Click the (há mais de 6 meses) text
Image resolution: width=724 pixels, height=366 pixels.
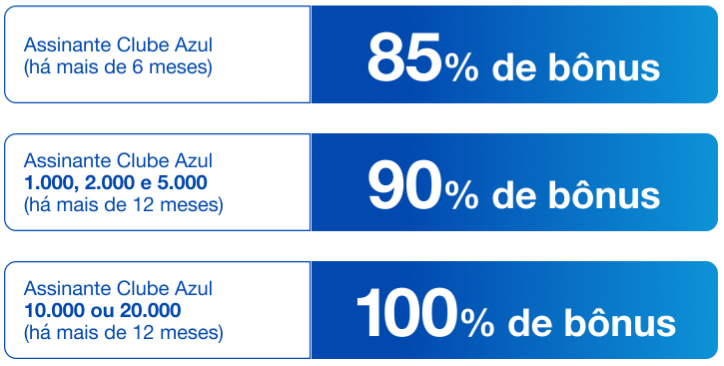pos(118,67)
